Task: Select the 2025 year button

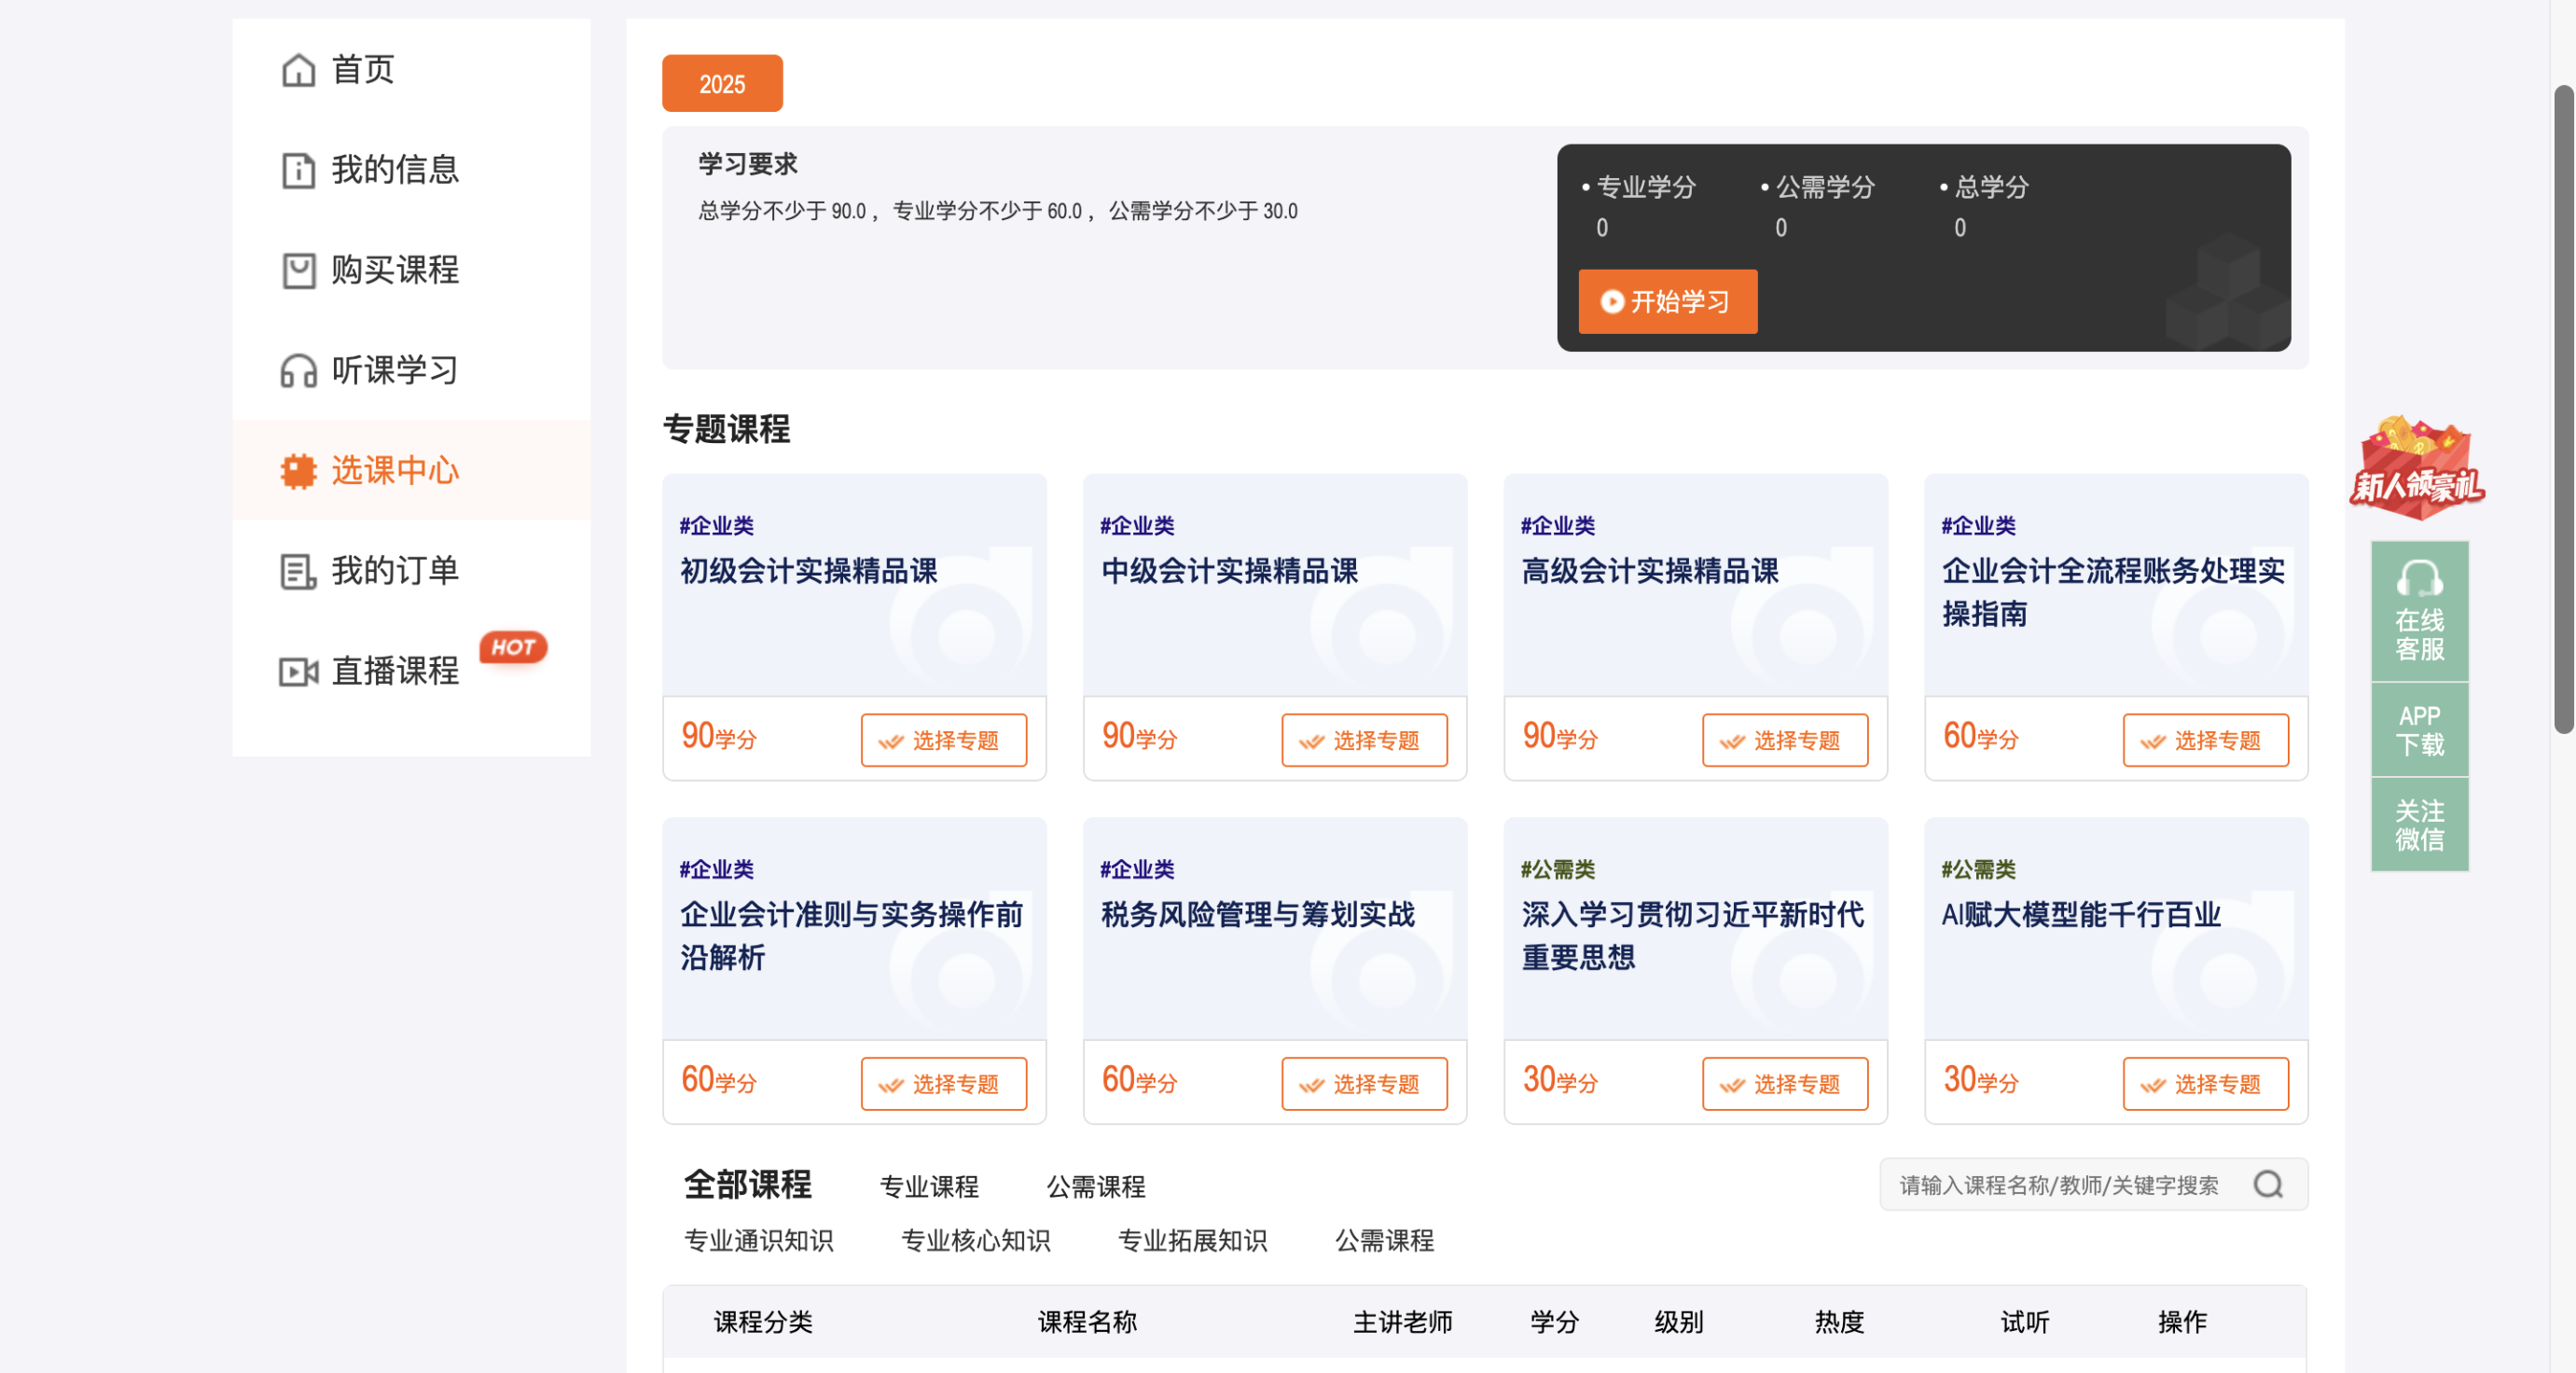Action: [x=722, y=83]
